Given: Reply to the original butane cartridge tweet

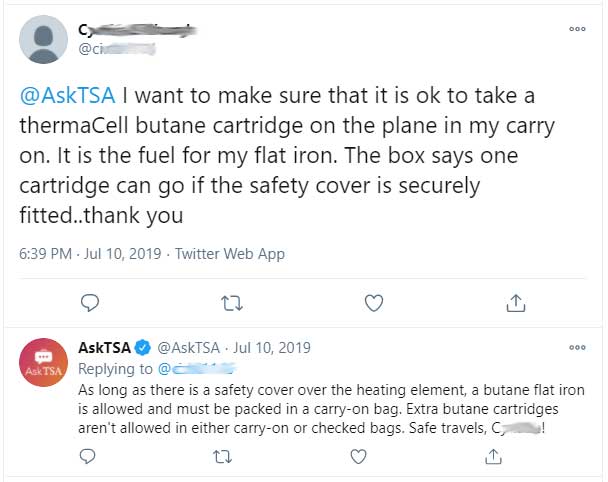Looking at the screenshot, I should [90, 302].
